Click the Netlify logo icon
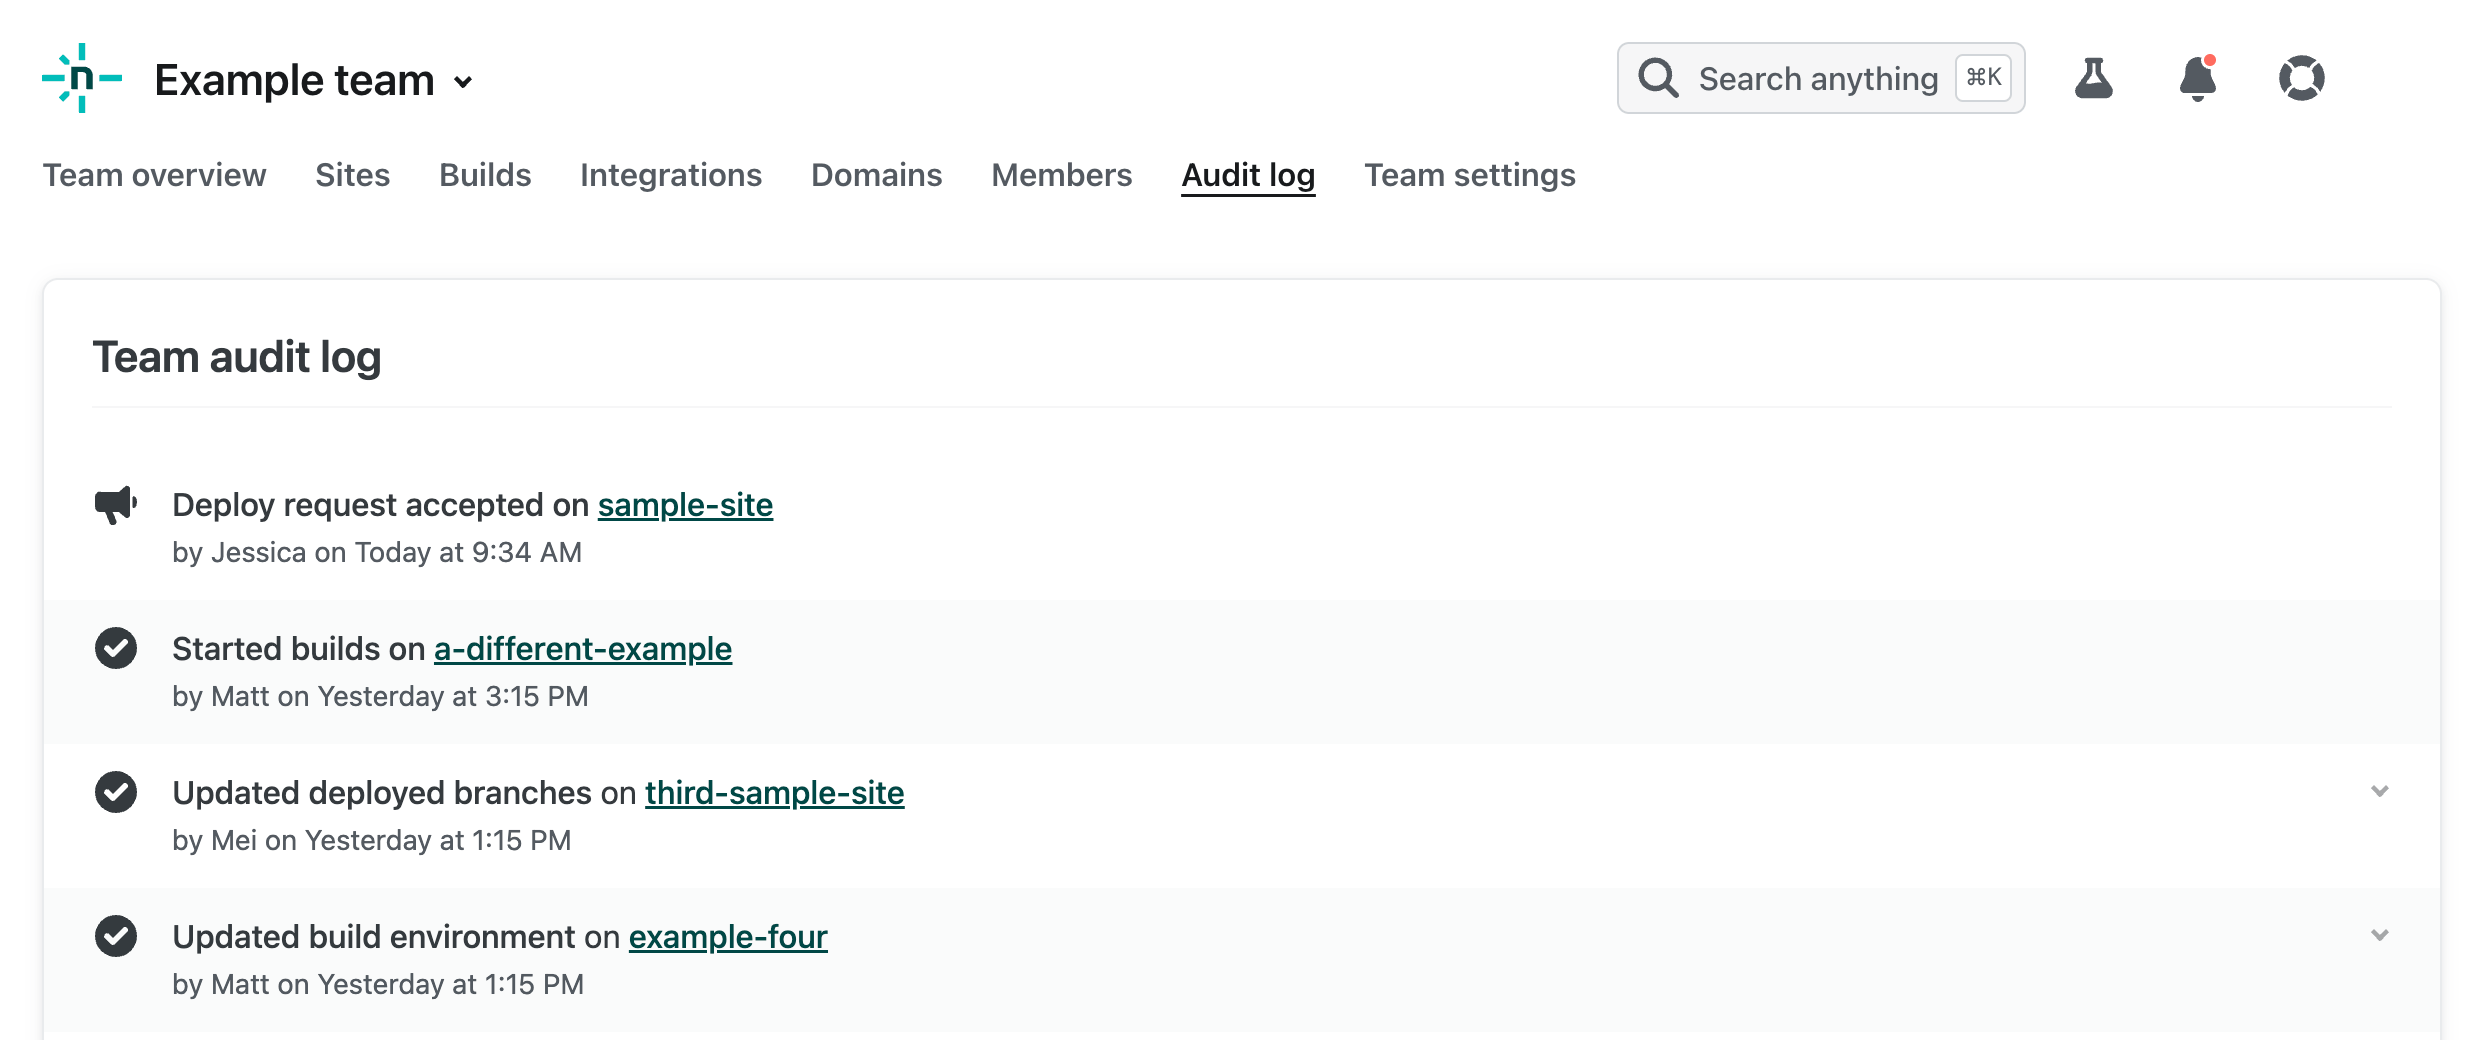The image size is (2480, 1040). 82,78
